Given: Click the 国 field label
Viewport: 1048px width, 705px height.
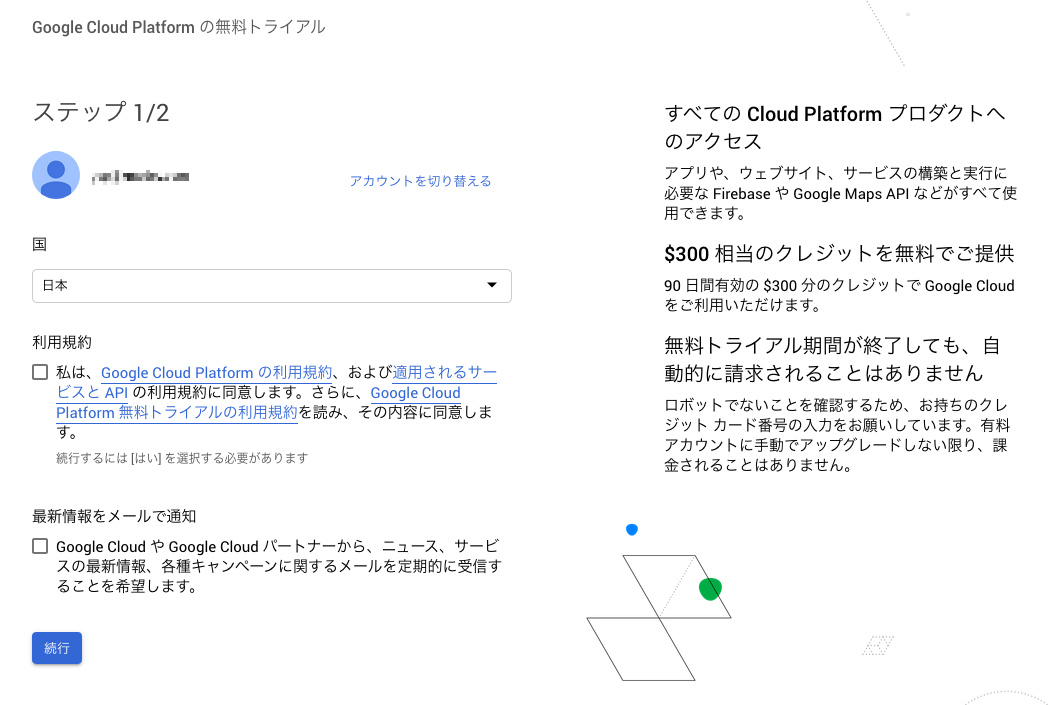Looking at the screenshot, I should point(39,245).
